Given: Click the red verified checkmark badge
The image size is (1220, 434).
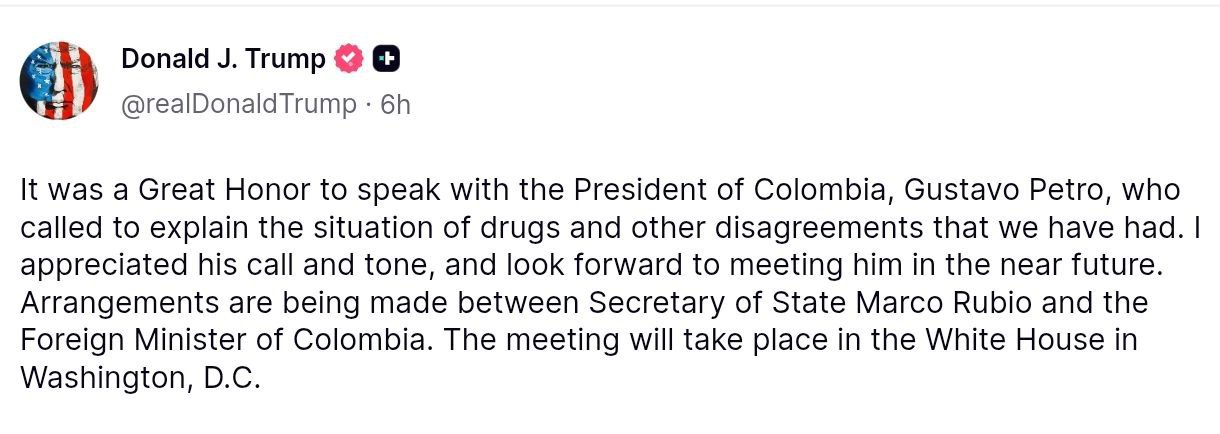Looking at the screenshot, I should pyautogui.click(x=349, y=60).
